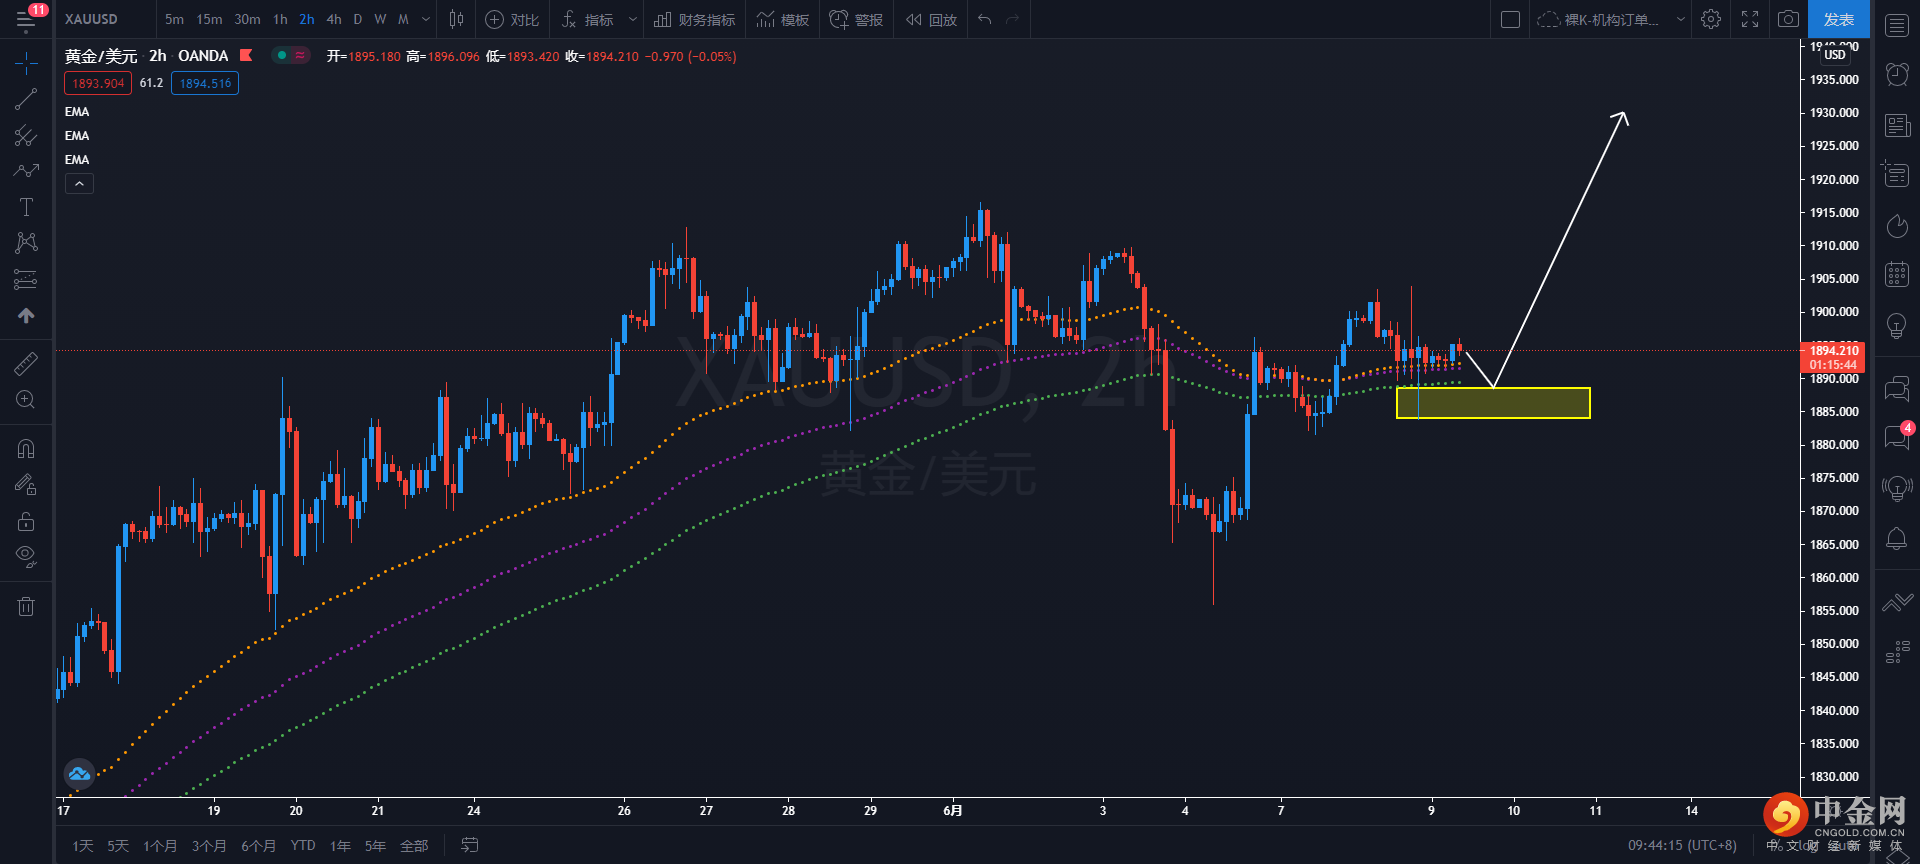Screen dimensions: 1920x864
Task: Select the crosshair cursor tool
Action: [x=26, y=64]
